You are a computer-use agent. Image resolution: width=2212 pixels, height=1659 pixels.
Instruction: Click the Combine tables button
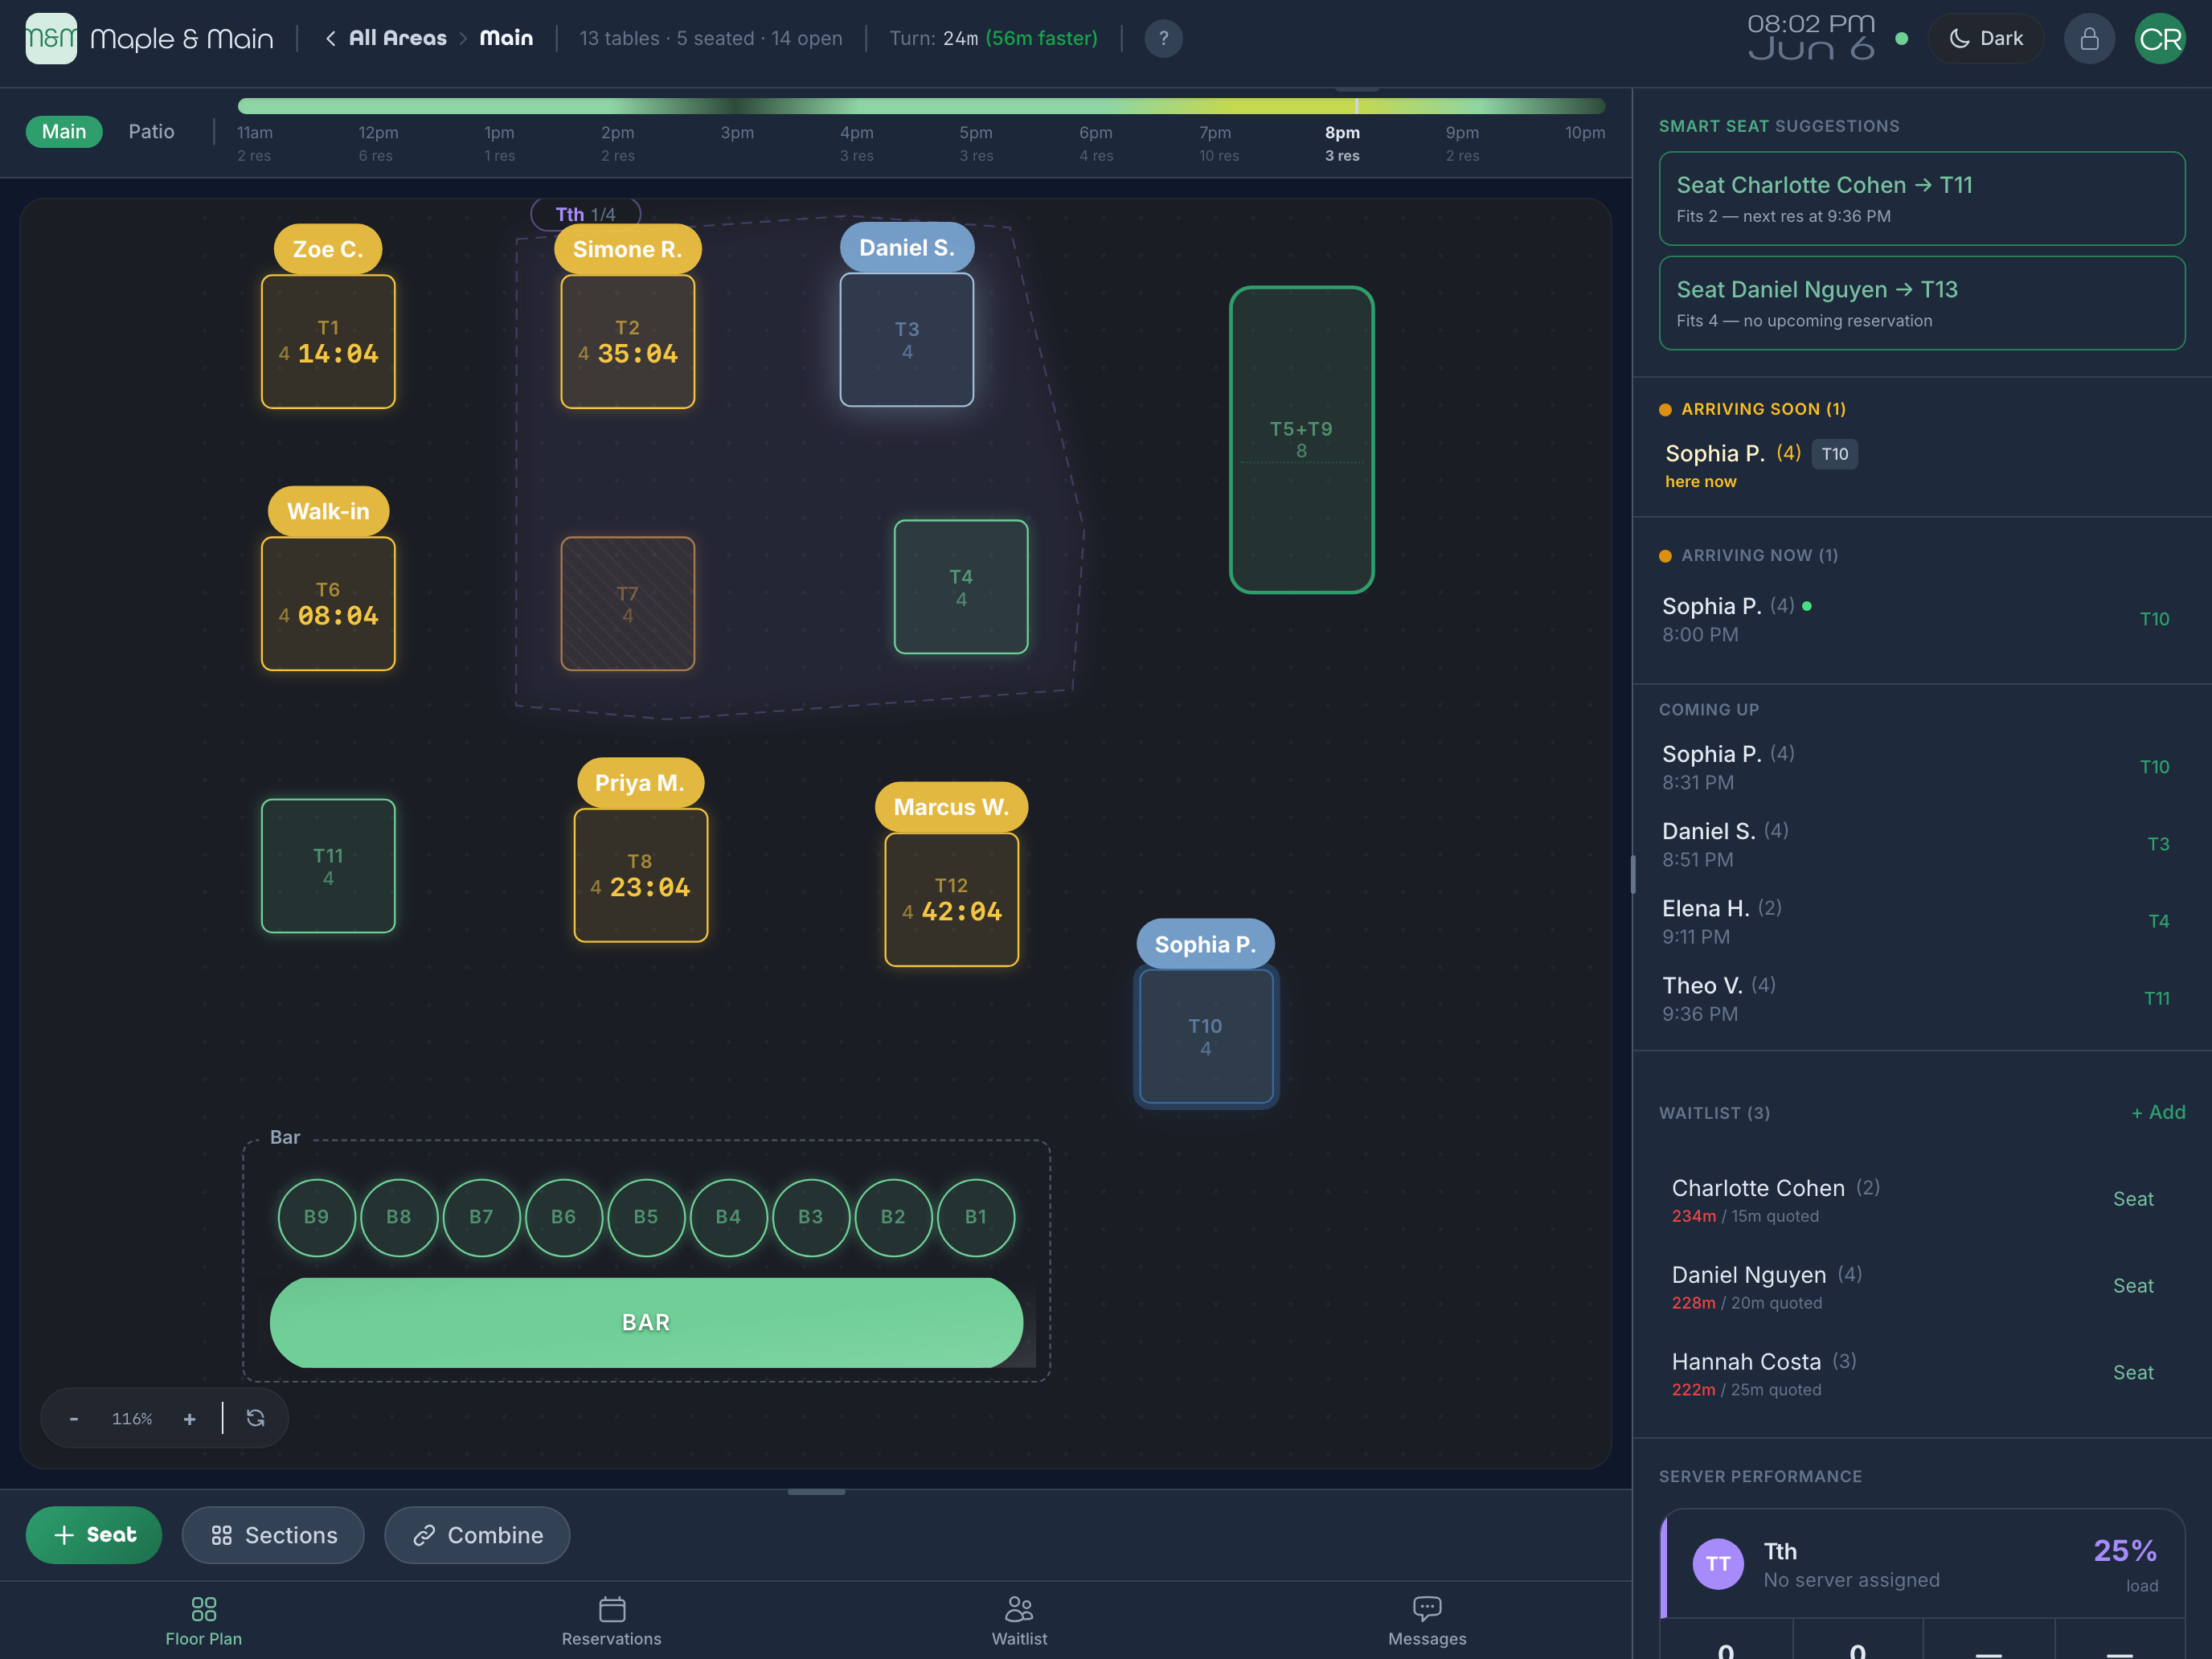point(477,1534)
